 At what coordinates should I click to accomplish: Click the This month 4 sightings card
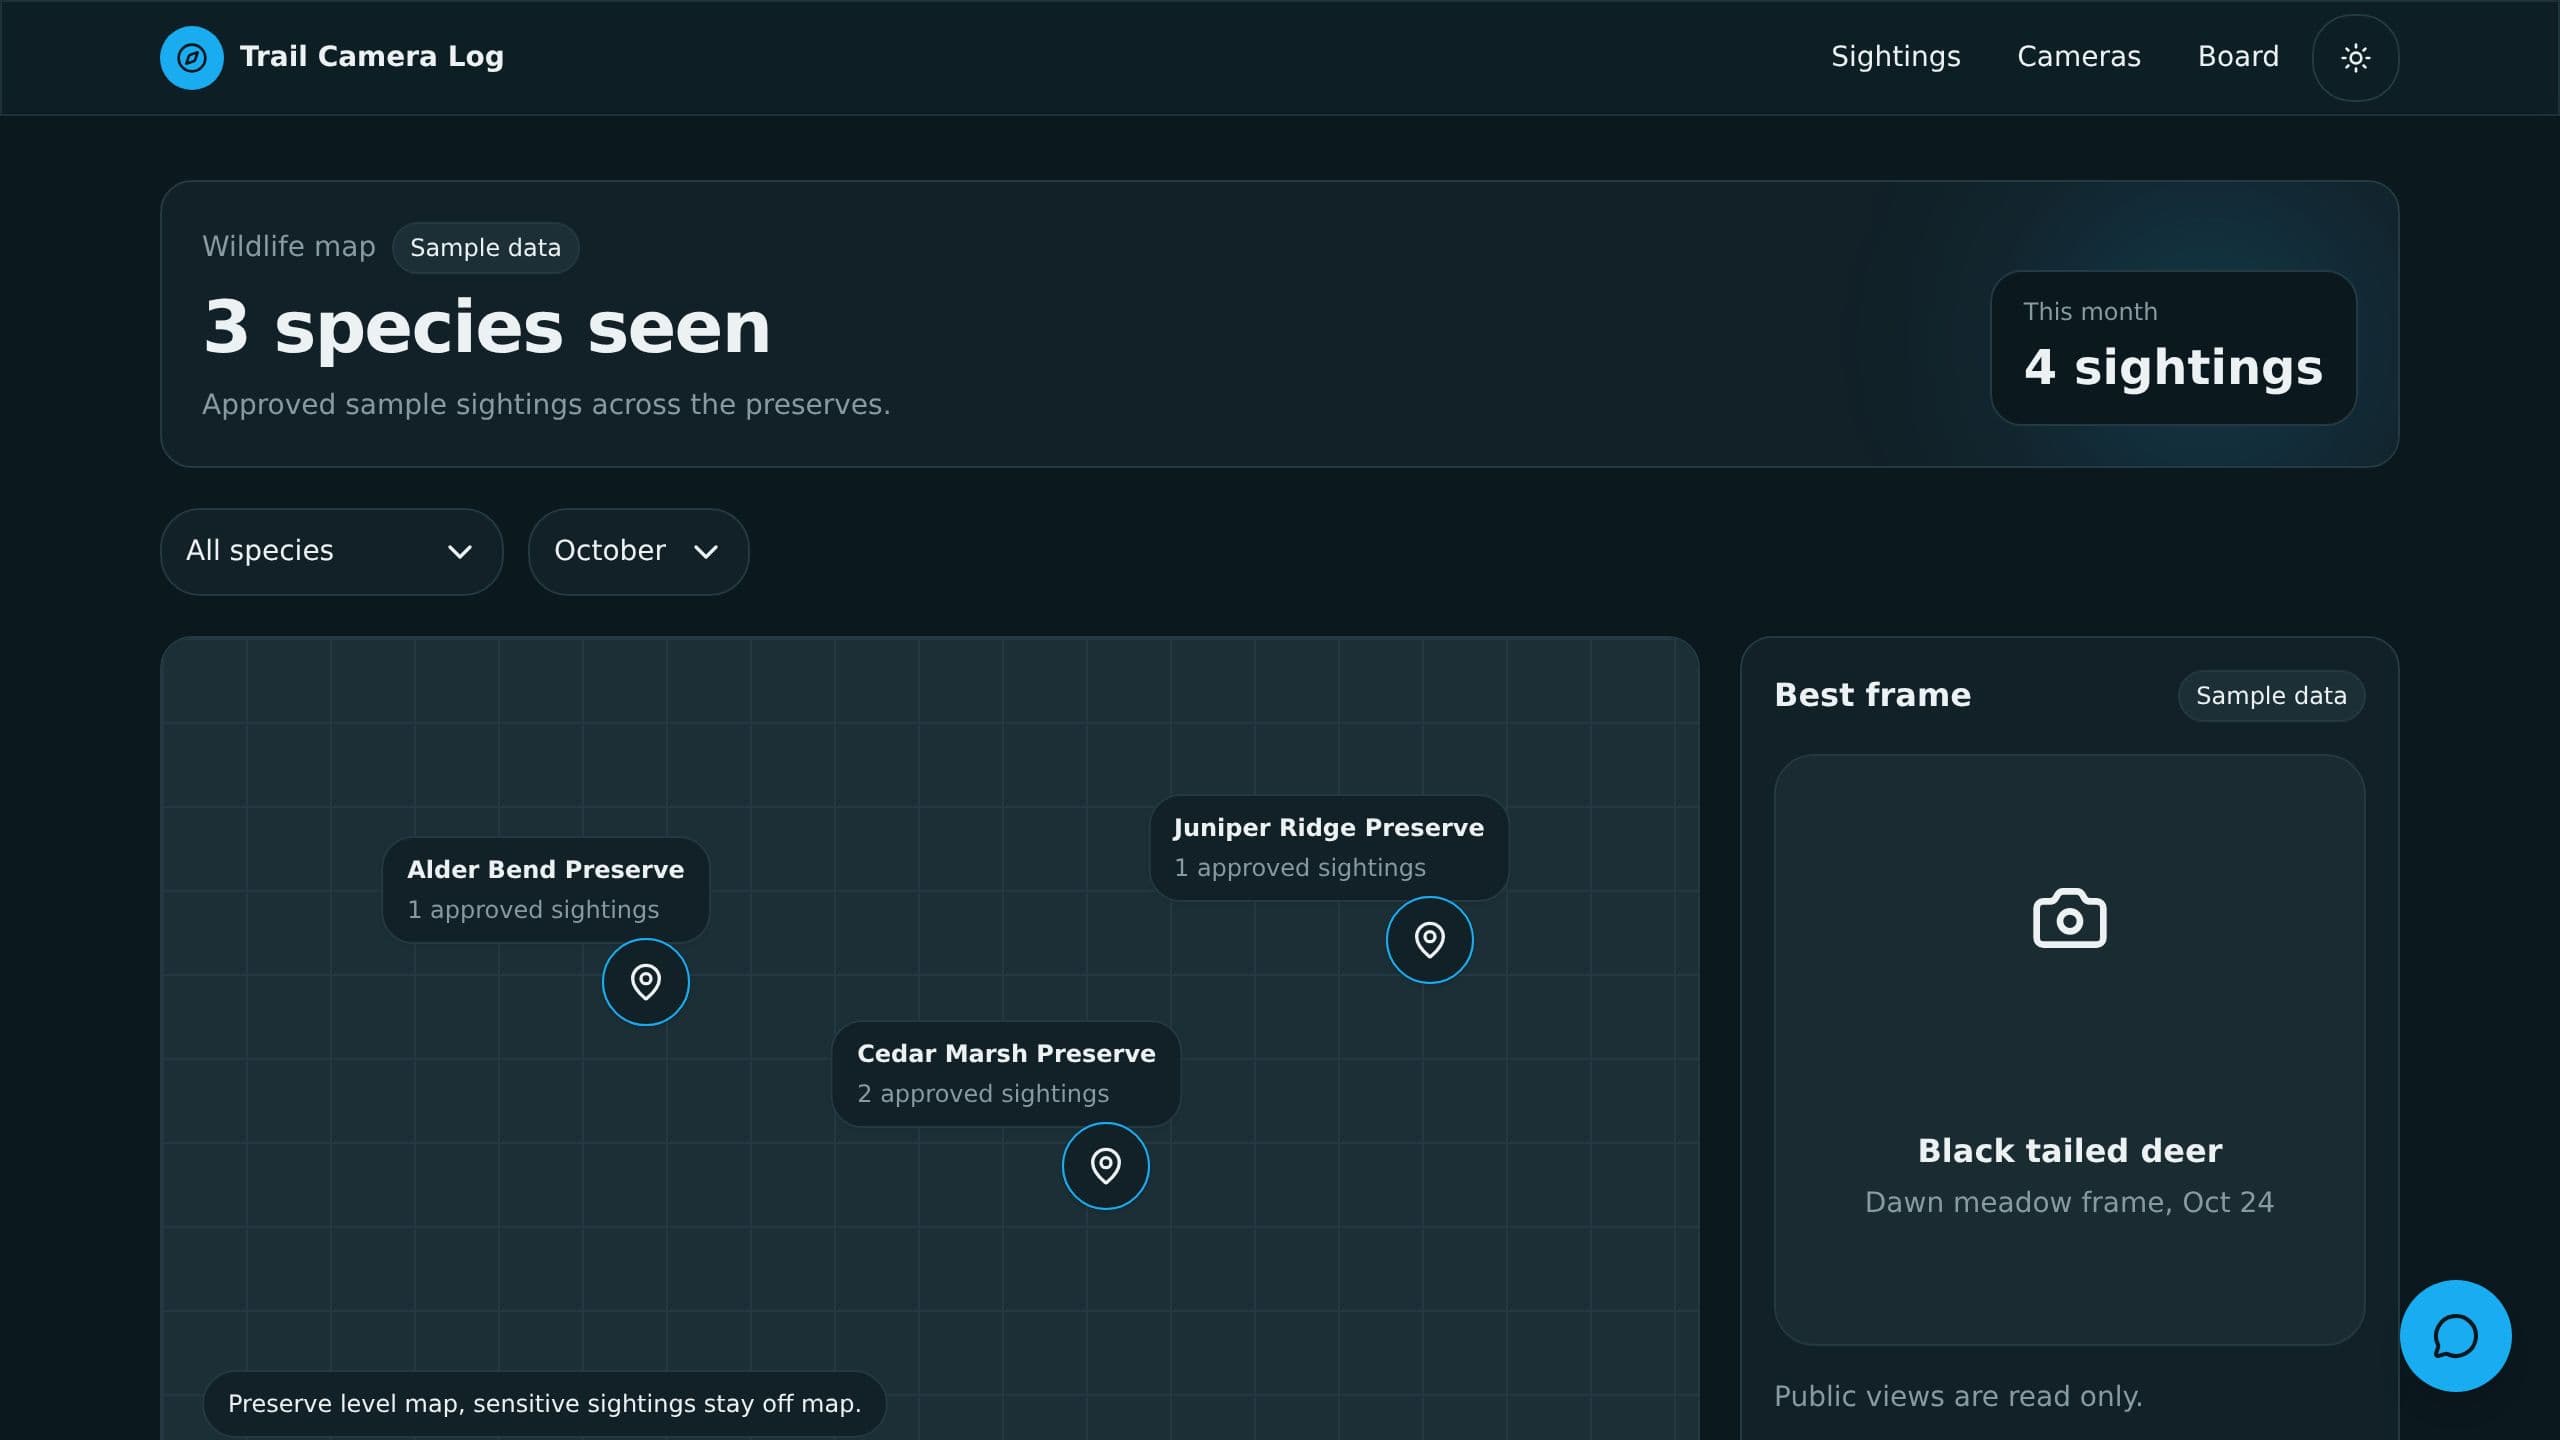coord(2173,347)
